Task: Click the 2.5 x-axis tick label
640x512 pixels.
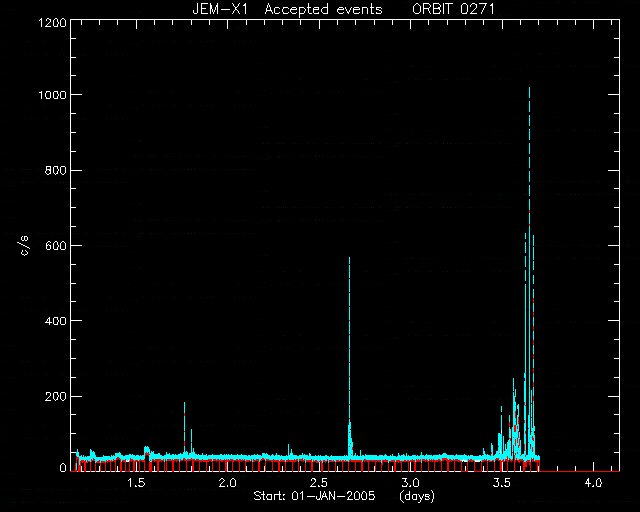Action: [x=318, y=483]
